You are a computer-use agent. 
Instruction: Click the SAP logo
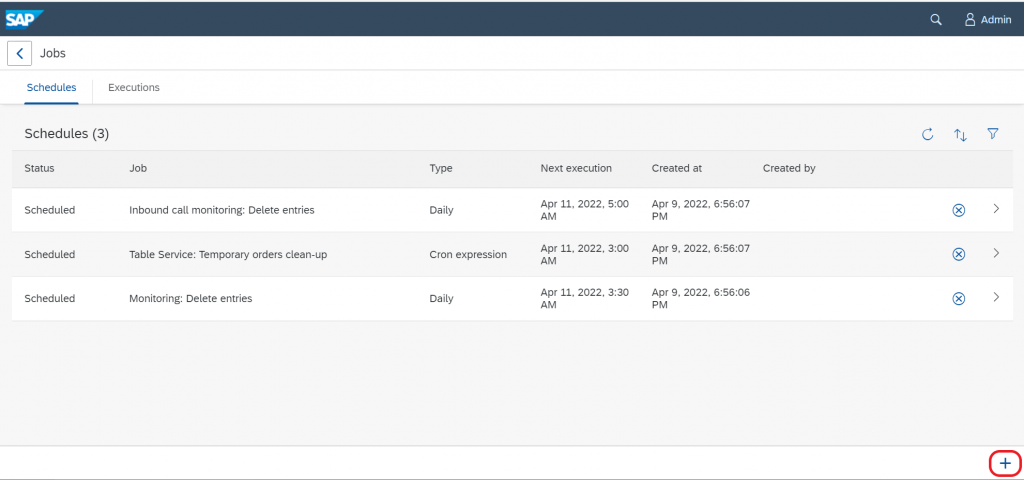click(x=25, y=19)
